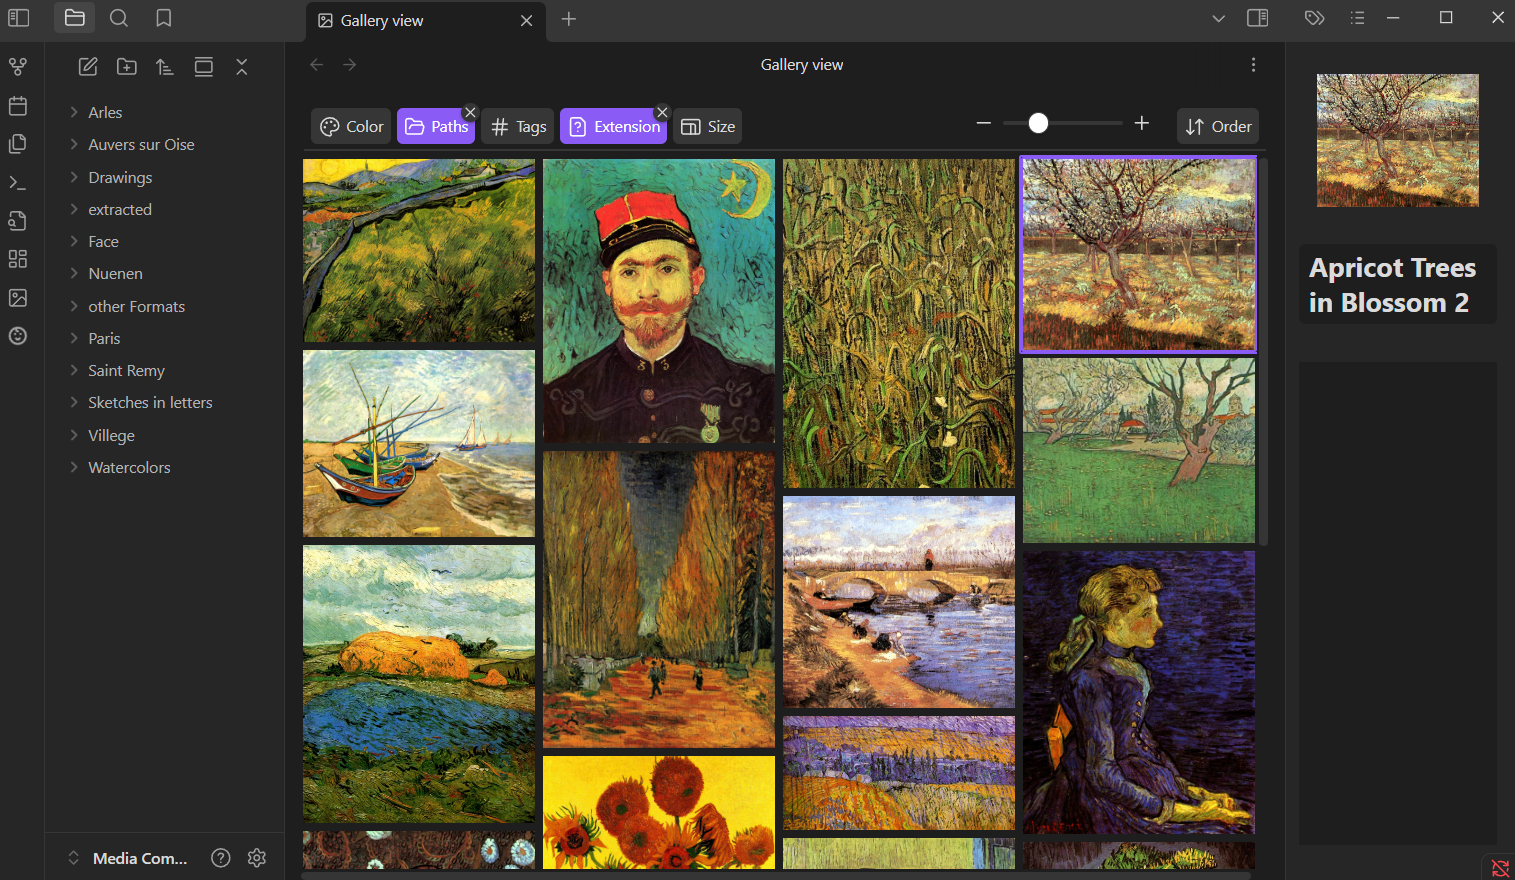Click the copy files ribbon icon

point(18,144)
